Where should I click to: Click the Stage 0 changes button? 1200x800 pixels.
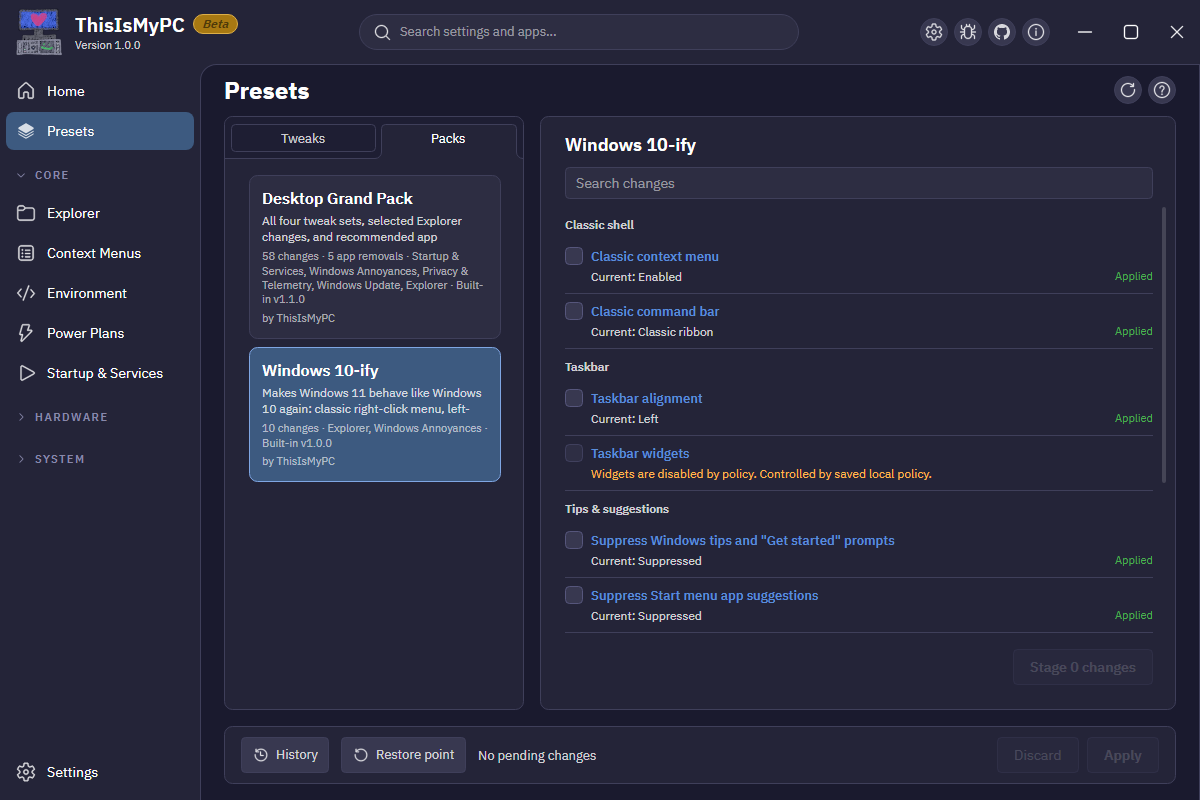1083,667
